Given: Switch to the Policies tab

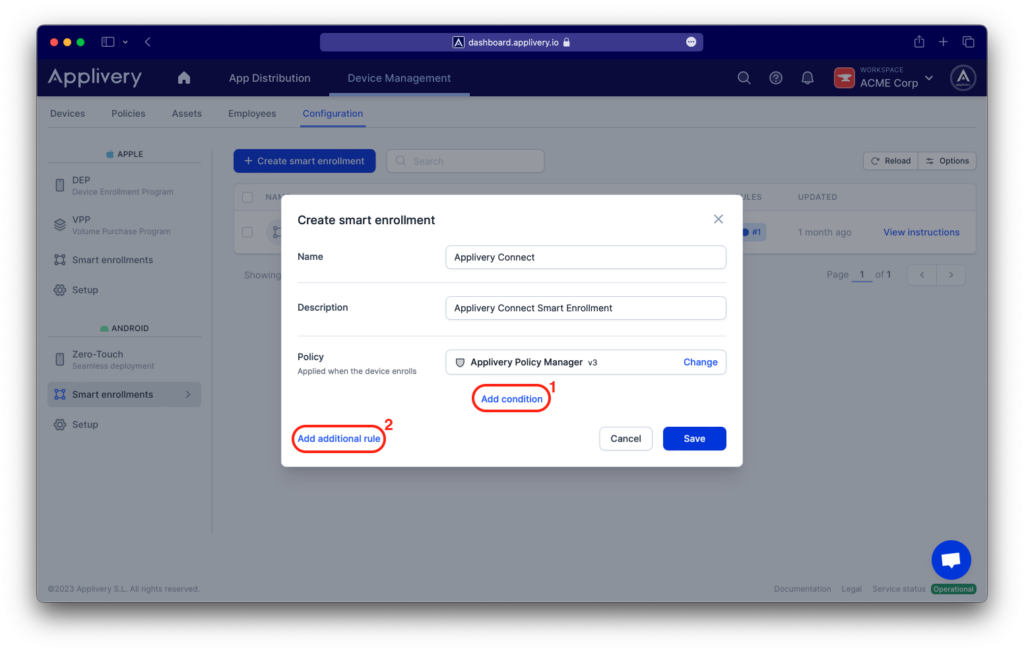Looking at the screenshot, I should [128, 114].
